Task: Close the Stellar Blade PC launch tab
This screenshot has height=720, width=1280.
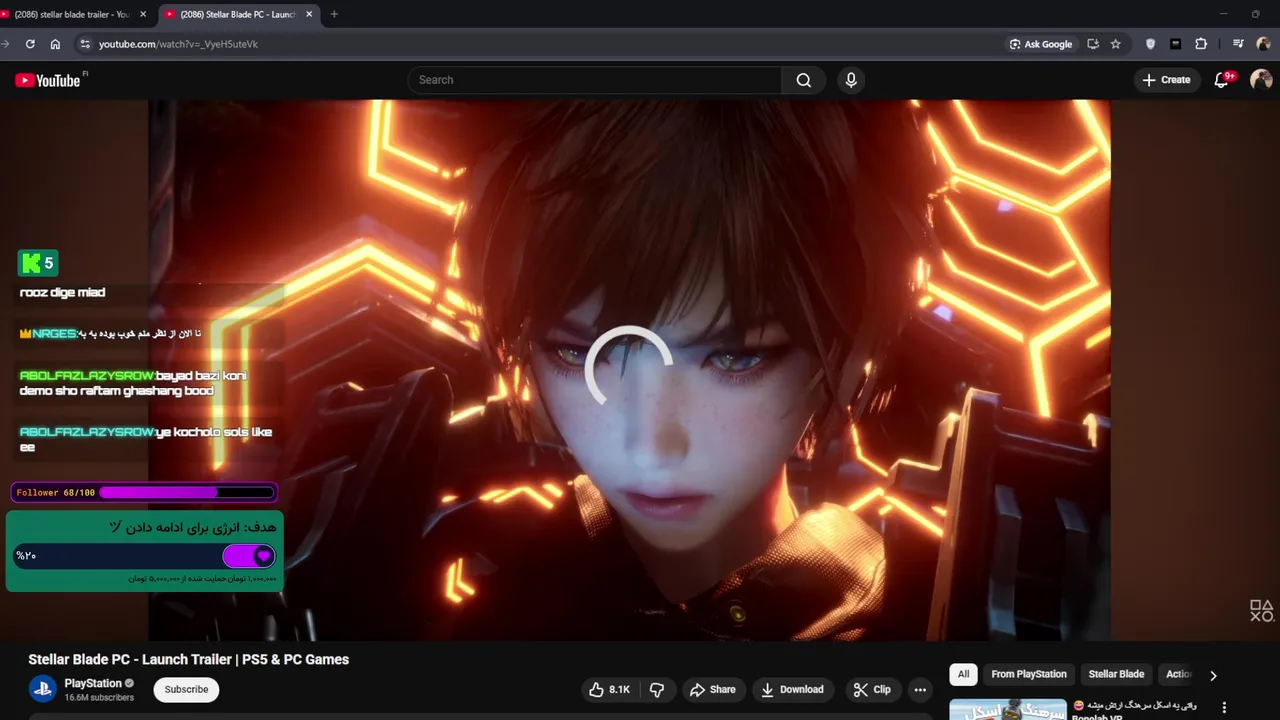Action: (309, 14)
